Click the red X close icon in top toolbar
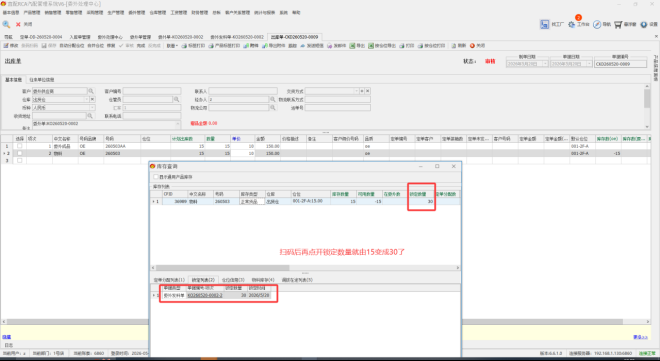The image size is (660, 361). [18, 24]
